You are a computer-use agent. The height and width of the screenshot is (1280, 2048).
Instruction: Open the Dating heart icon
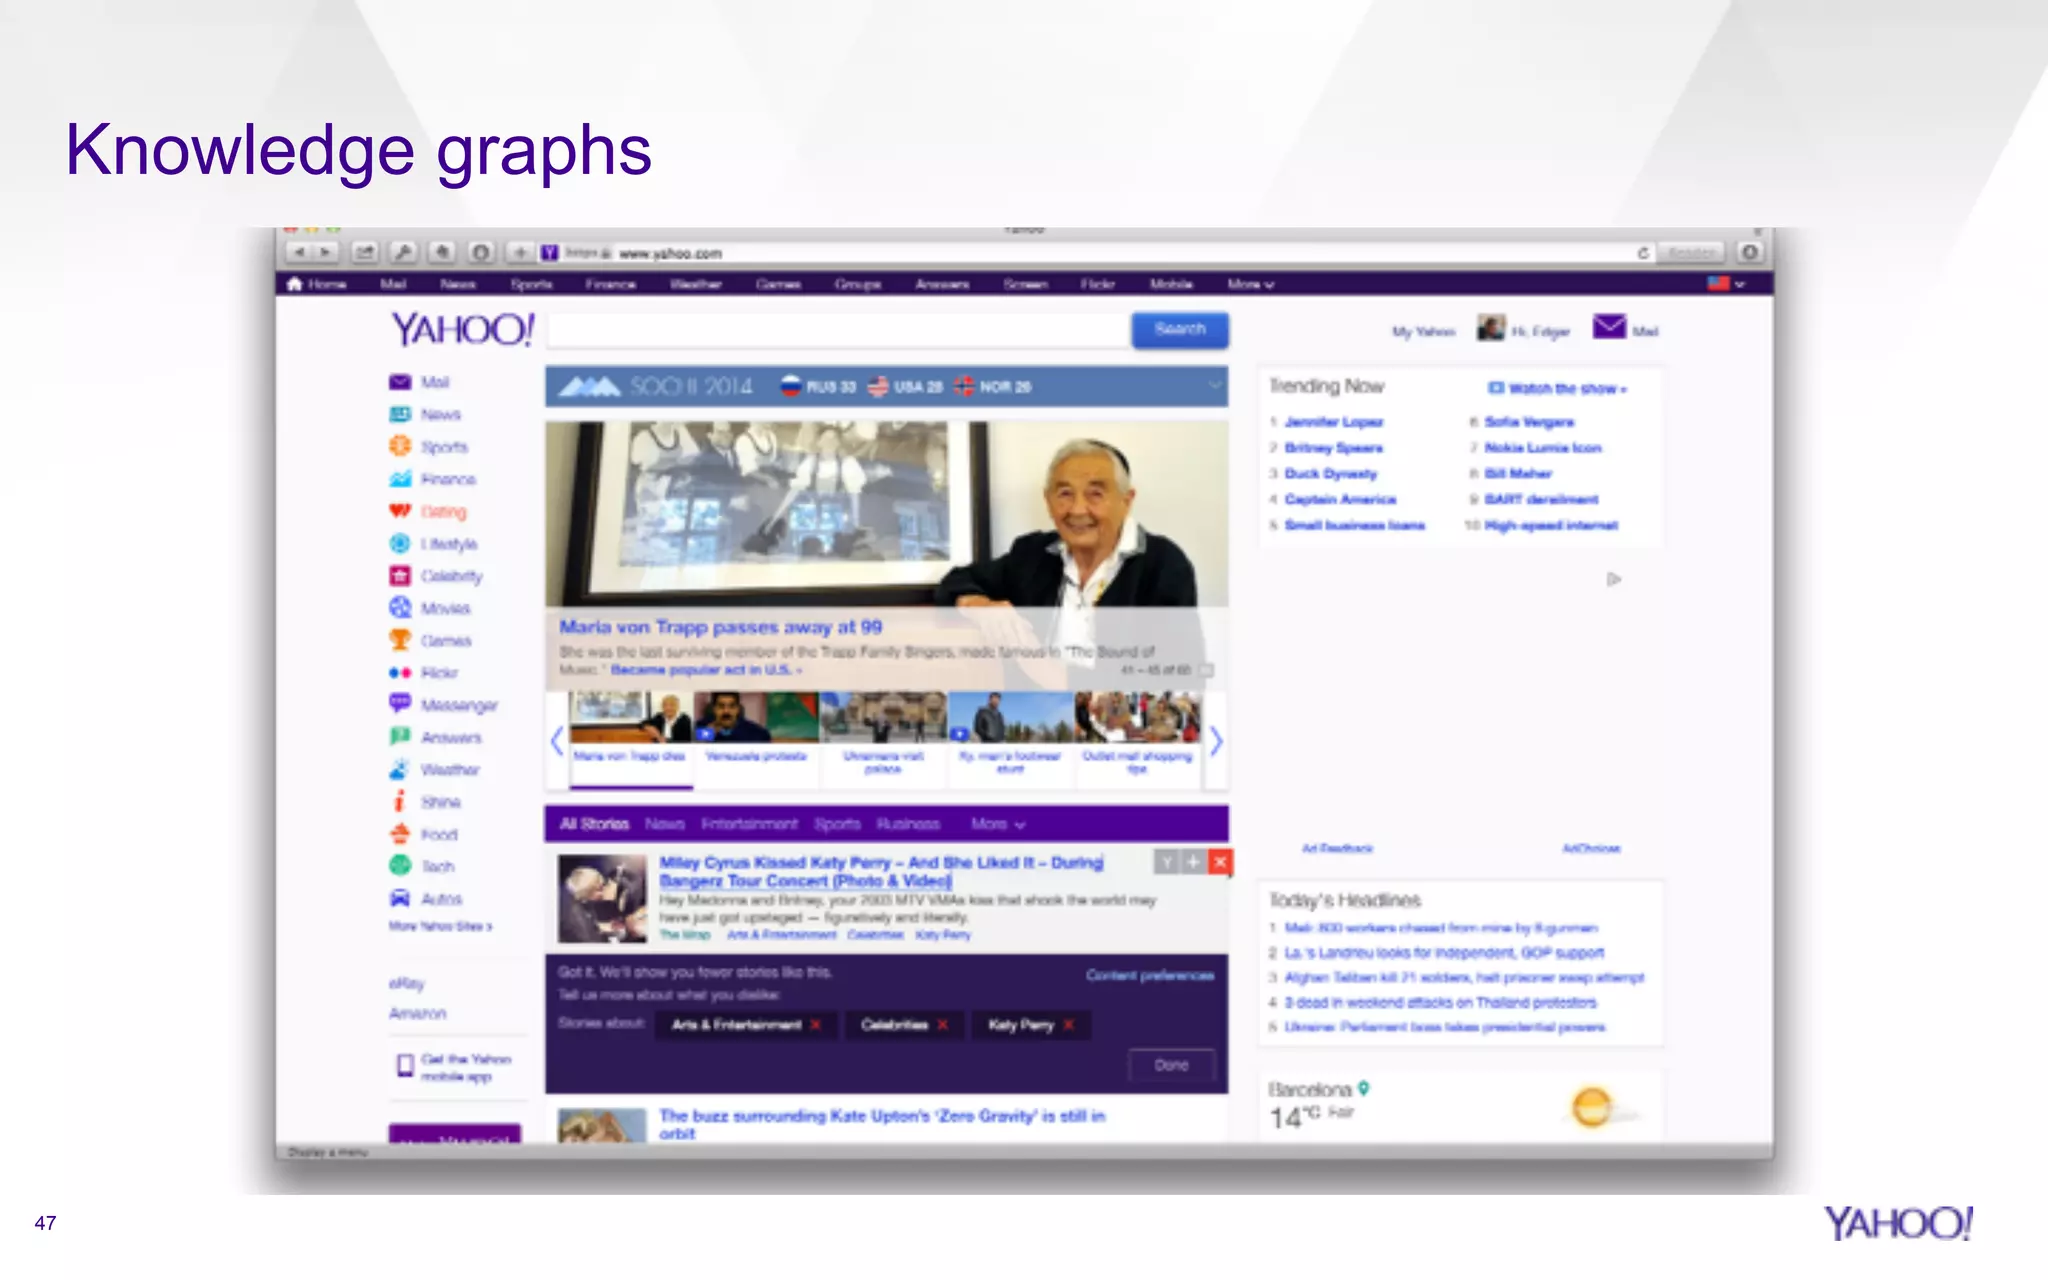pos(400,511)
